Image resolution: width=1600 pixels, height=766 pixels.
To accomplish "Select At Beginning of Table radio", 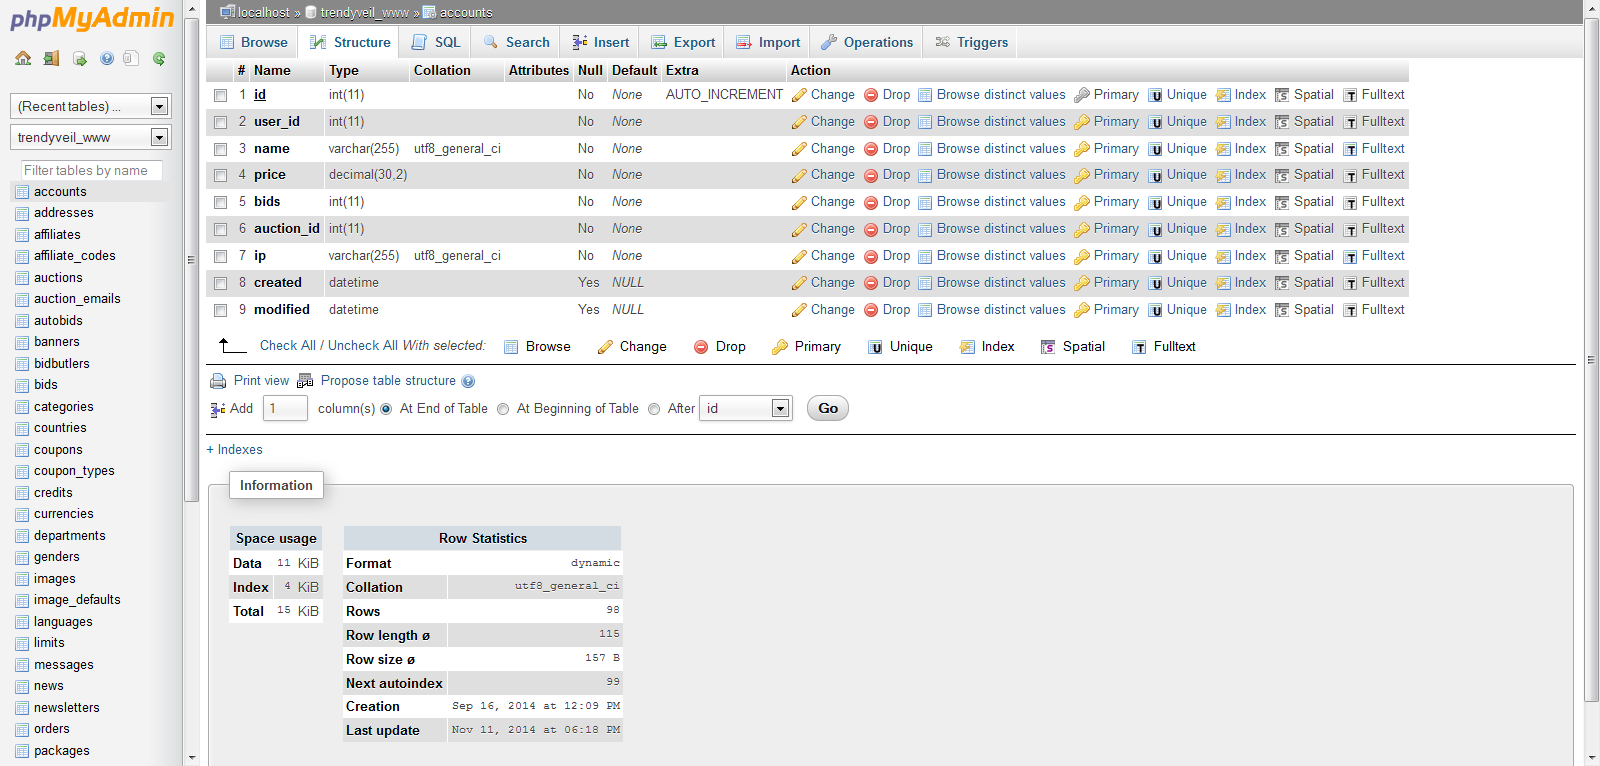I will pos(503,409).
